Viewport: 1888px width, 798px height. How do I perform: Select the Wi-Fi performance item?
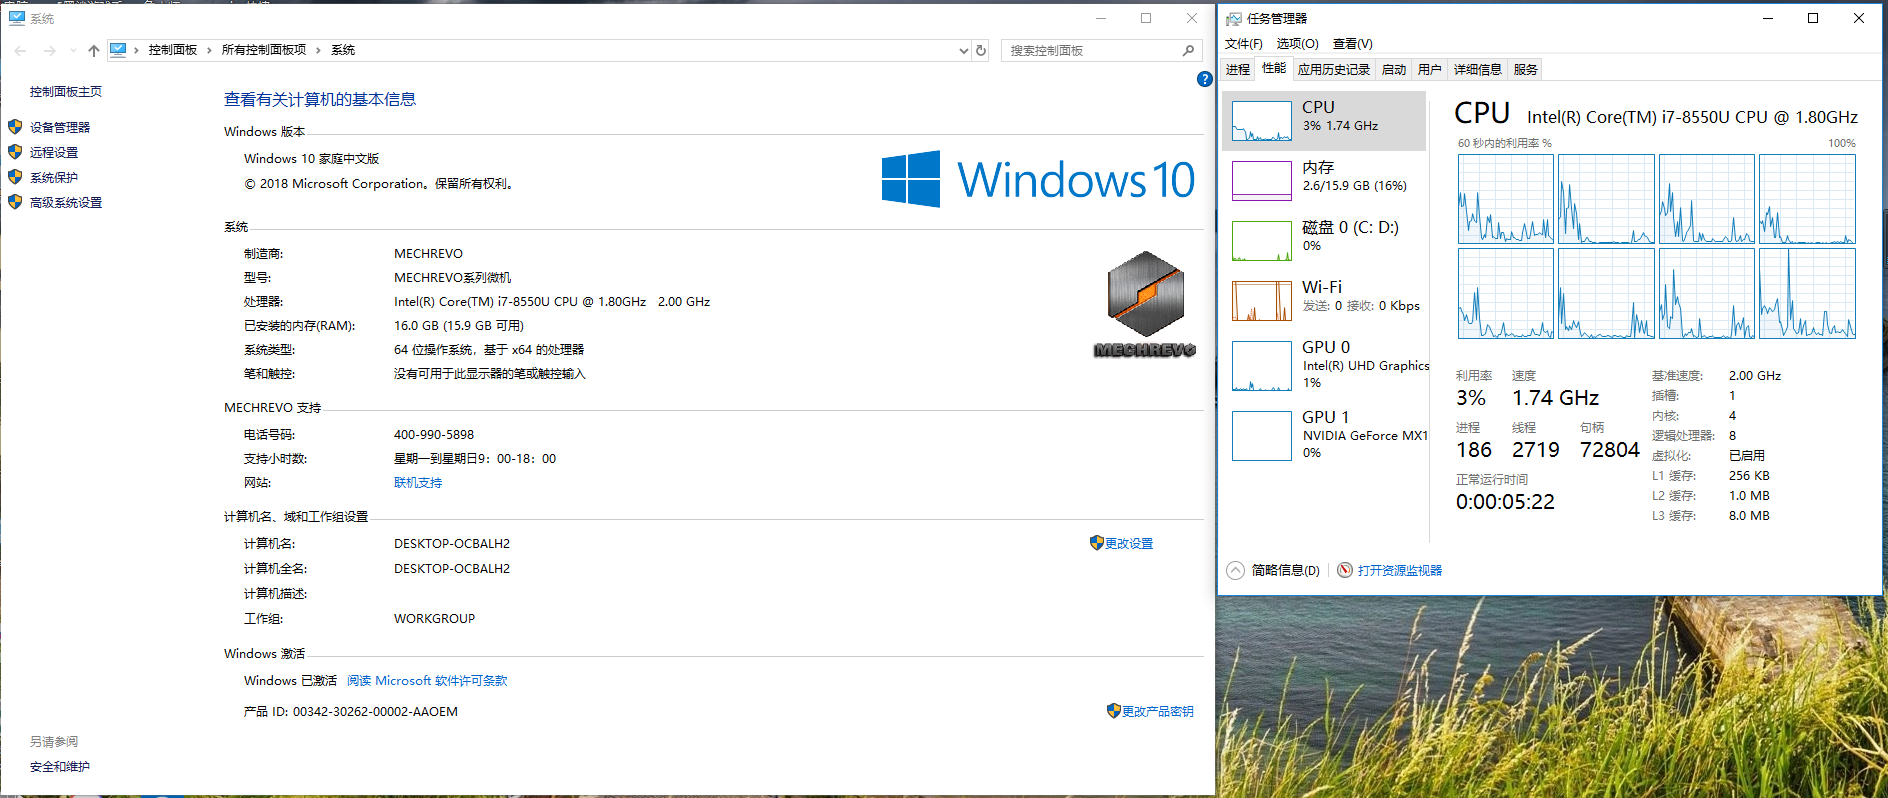1324,300
